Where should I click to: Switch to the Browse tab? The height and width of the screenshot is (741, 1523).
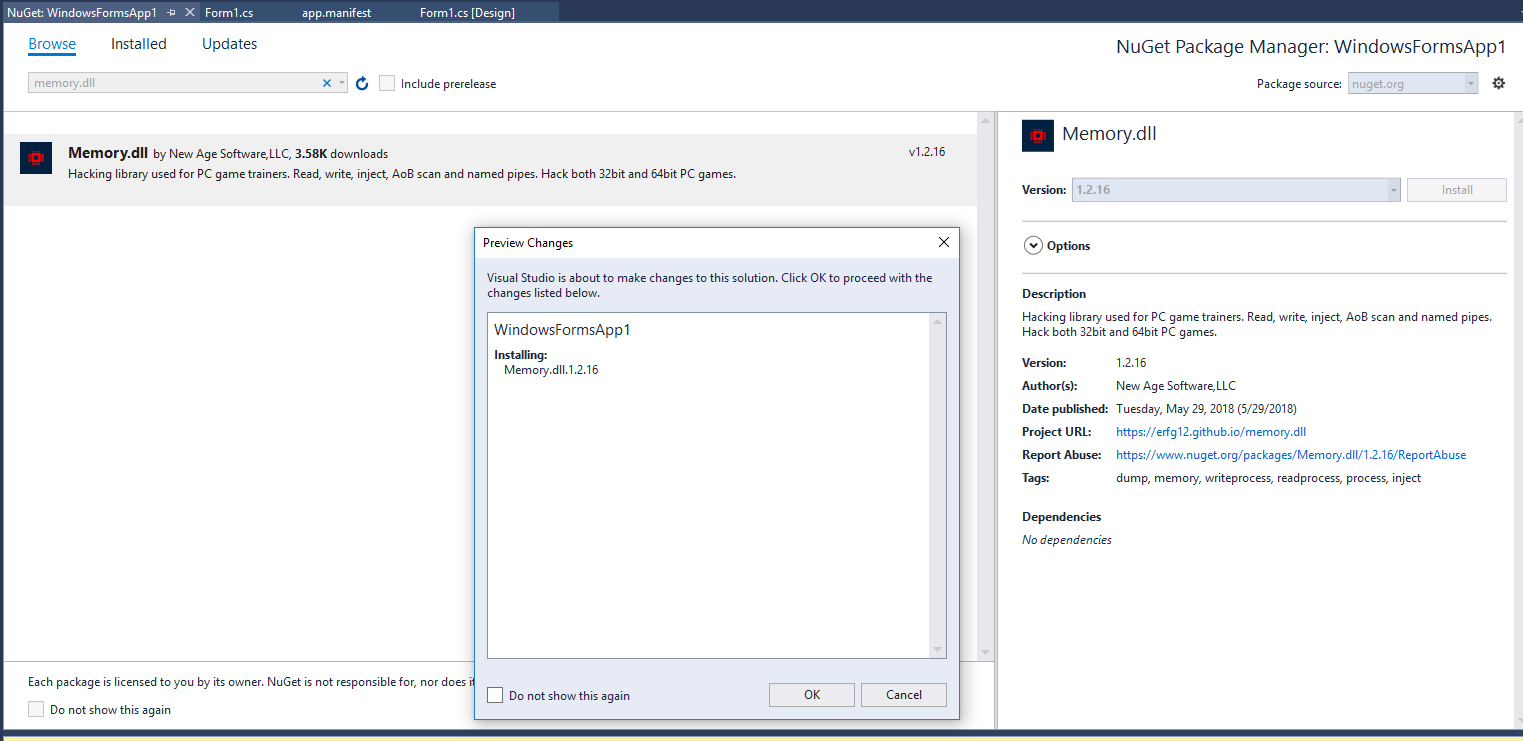point(52,44)
